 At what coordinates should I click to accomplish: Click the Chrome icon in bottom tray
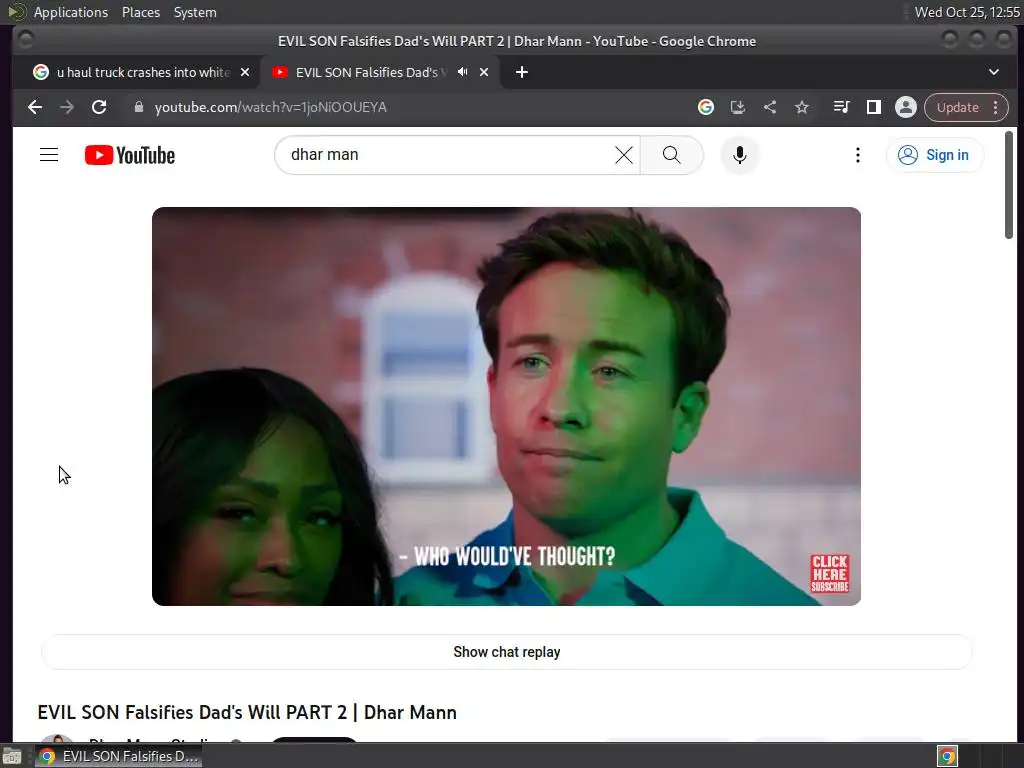click(947, 756)
